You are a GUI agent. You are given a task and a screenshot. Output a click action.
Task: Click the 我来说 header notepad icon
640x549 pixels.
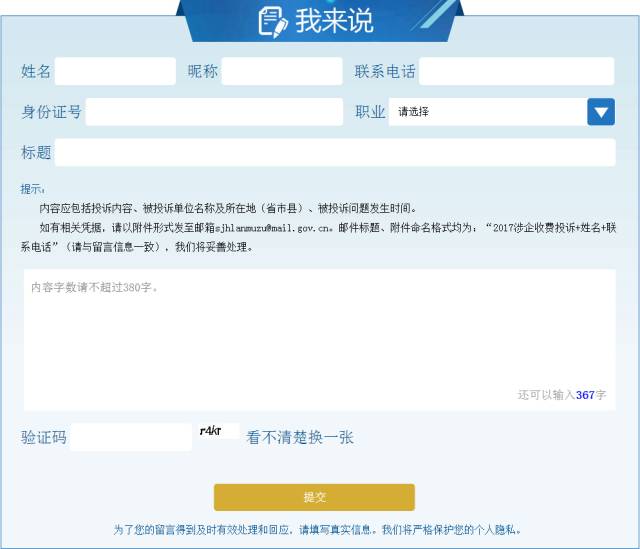[x=273, y=22]
